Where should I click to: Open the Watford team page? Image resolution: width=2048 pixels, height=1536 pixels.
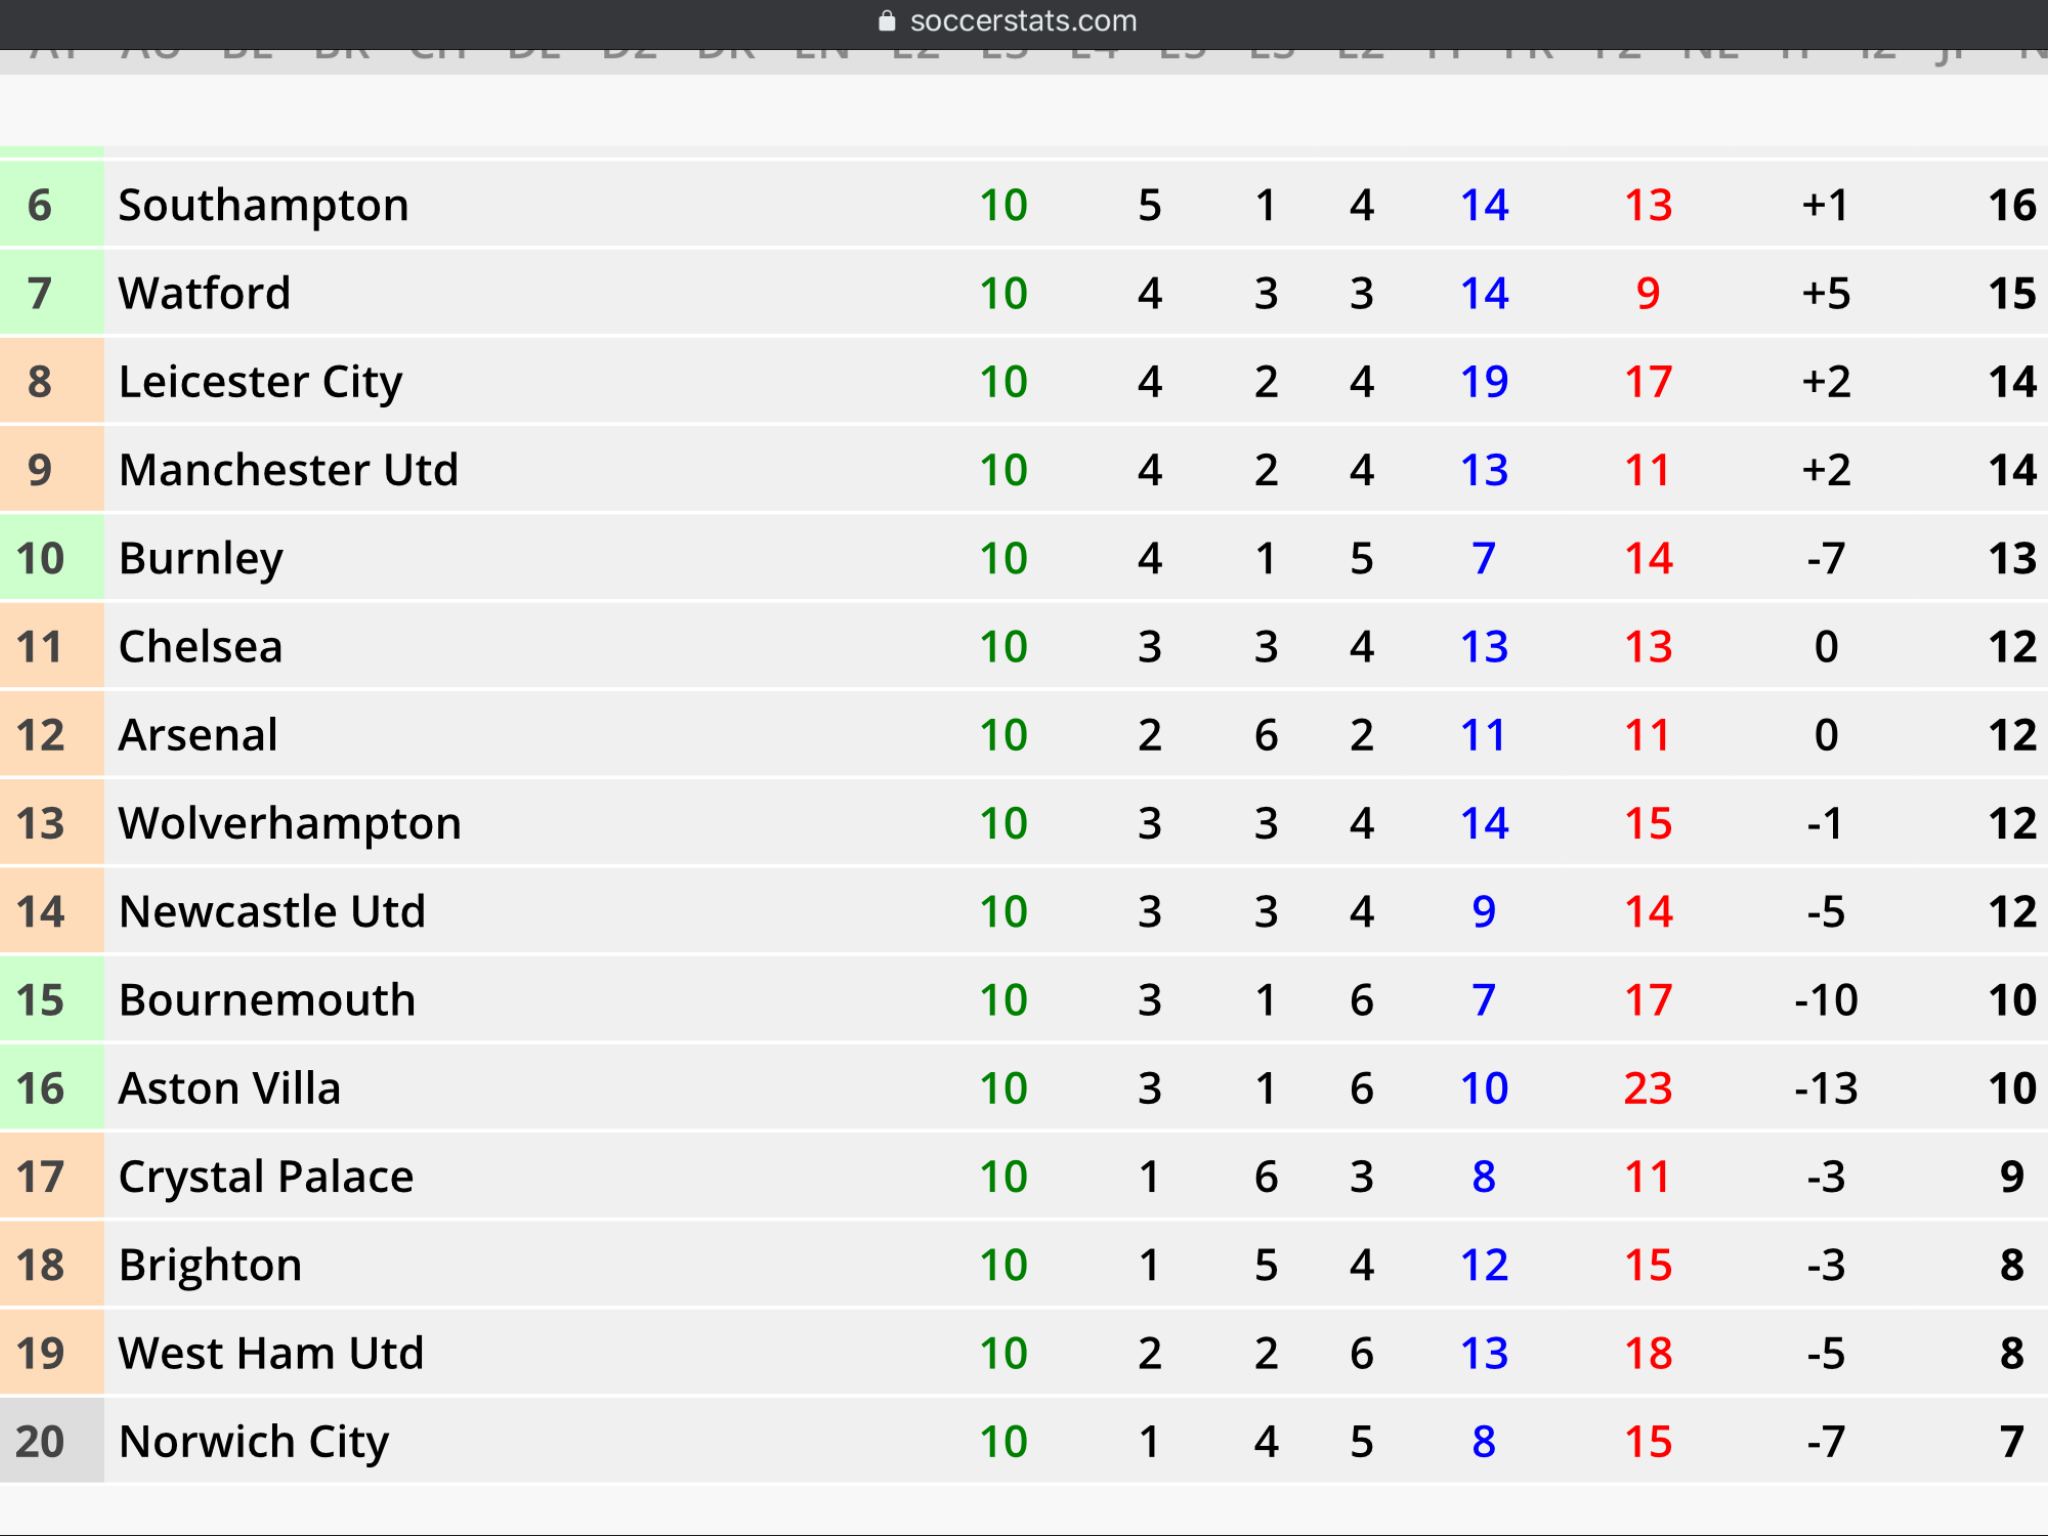click(x=205, y=294)
